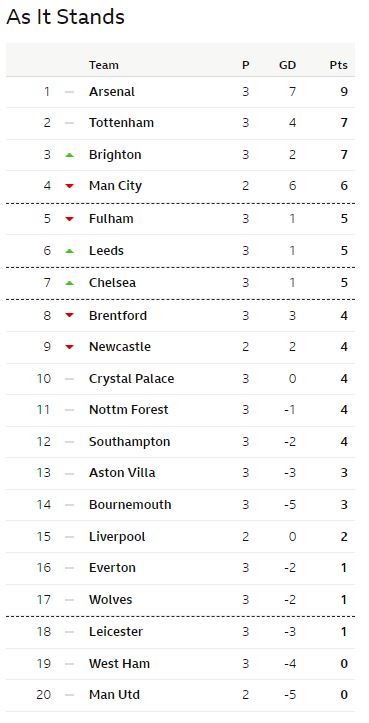Click the red down arrow beside Newcastle

pyautogui.click(x=69, y=347)
